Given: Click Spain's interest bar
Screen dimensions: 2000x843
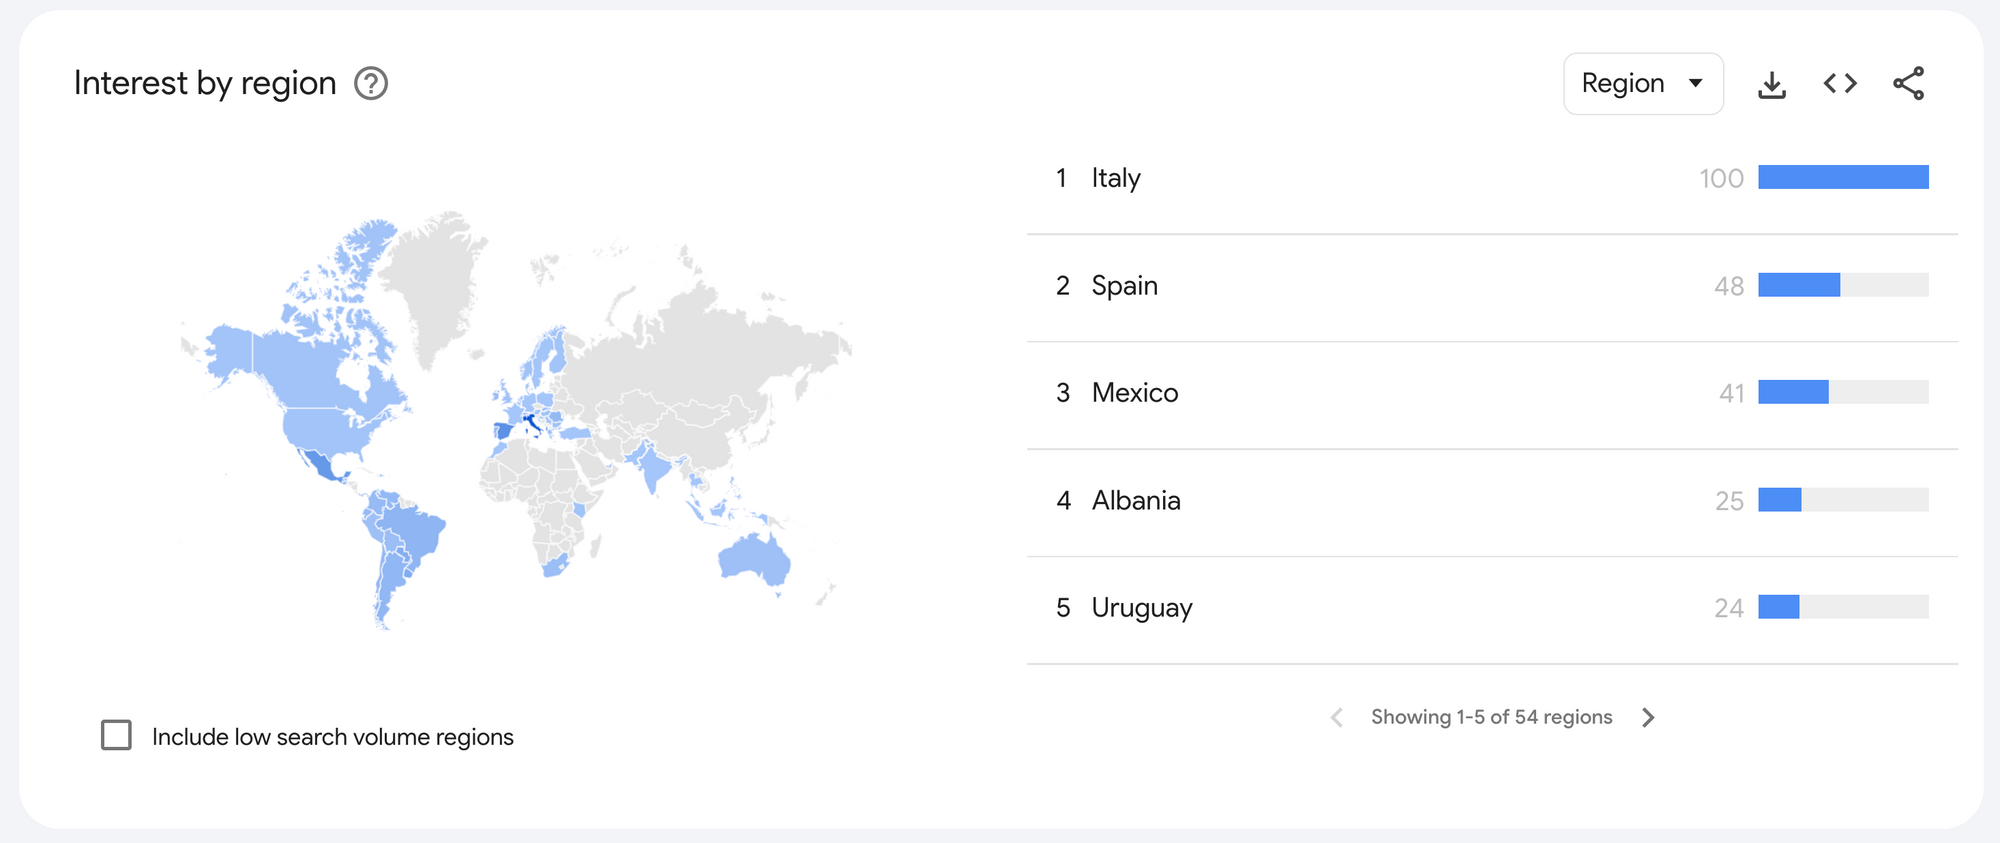Looking at the screenshot, I should coord(1799,286).
